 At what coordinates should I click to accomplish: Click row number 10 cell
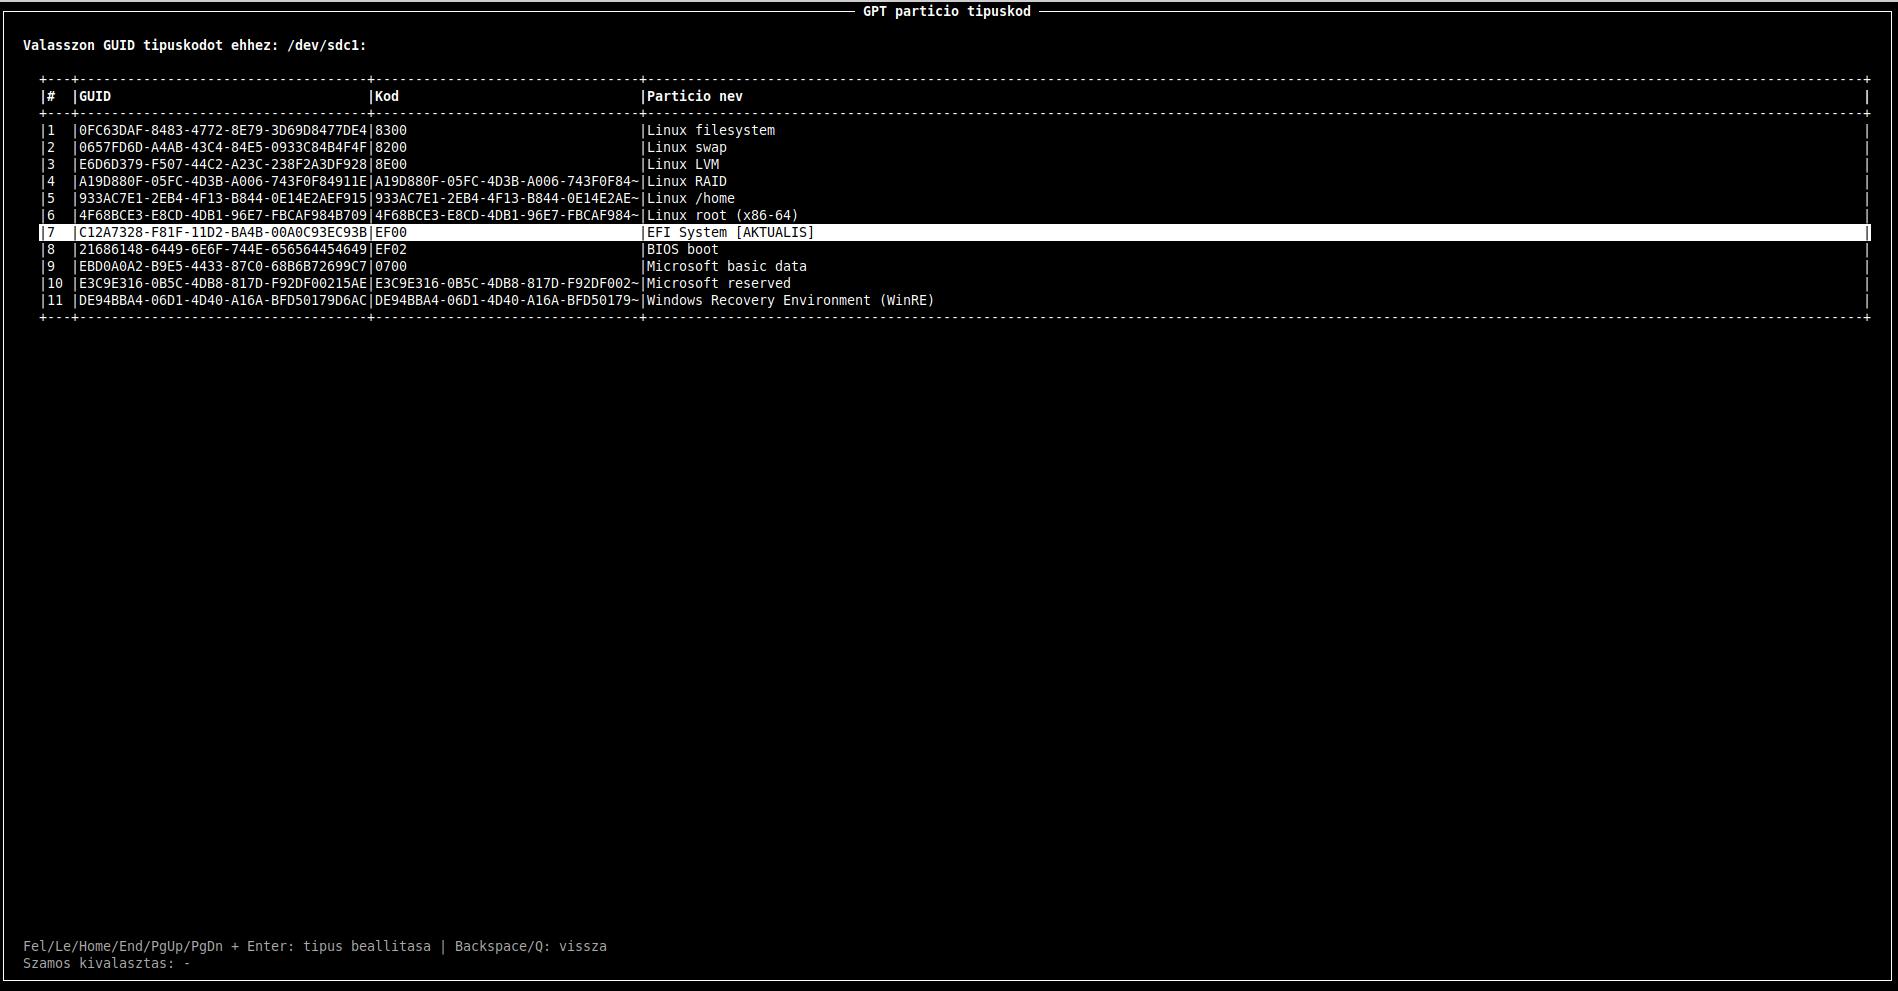[55, 283]
